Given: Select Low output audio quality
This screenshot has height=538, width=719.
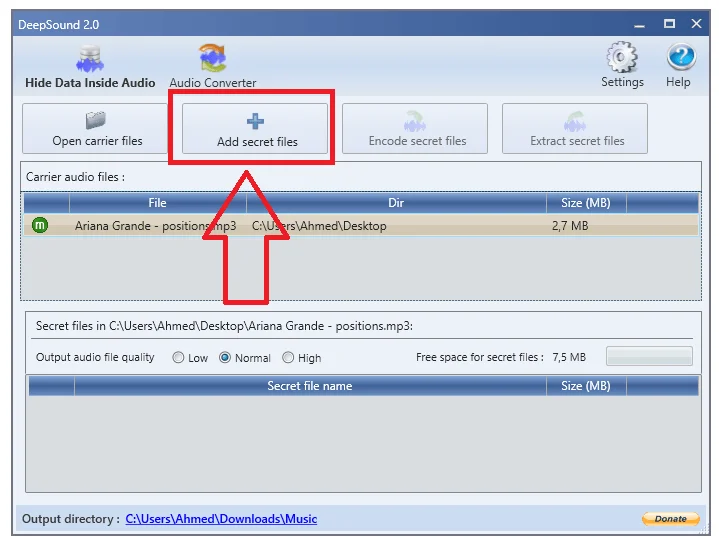Looking at the screenshot, I should (179, 358).
